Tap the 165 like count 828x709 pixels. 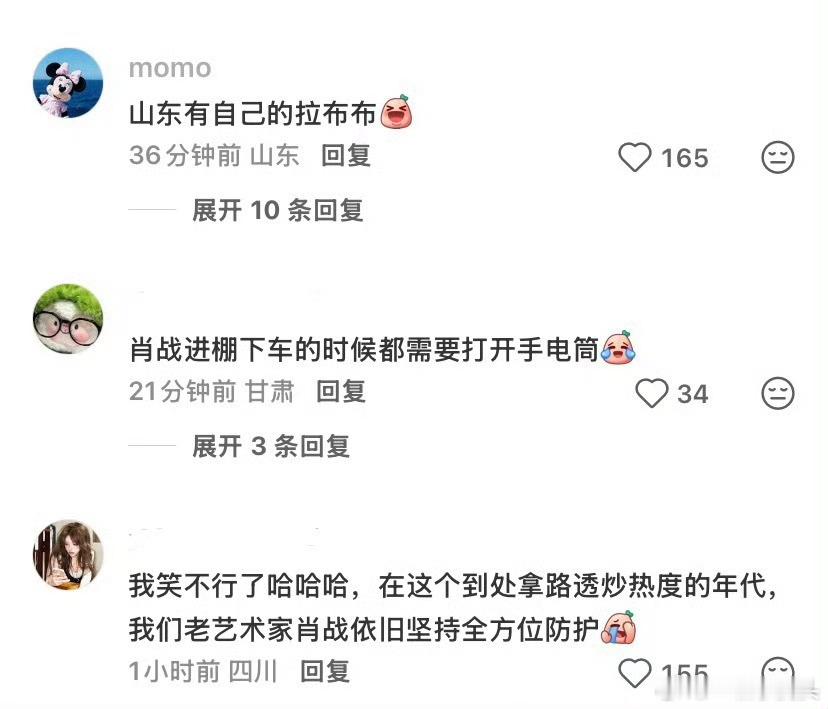pos(684,158)
